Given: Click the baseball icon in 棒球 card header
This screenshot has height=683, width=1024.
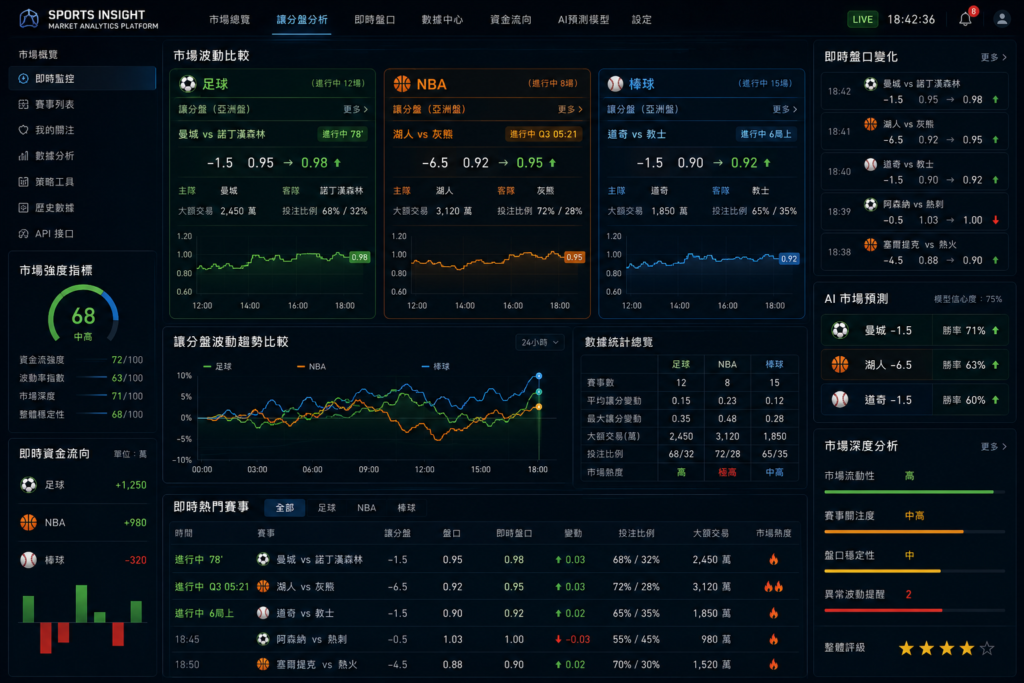Looking at the screenshot, I should (x=615, y=84).
